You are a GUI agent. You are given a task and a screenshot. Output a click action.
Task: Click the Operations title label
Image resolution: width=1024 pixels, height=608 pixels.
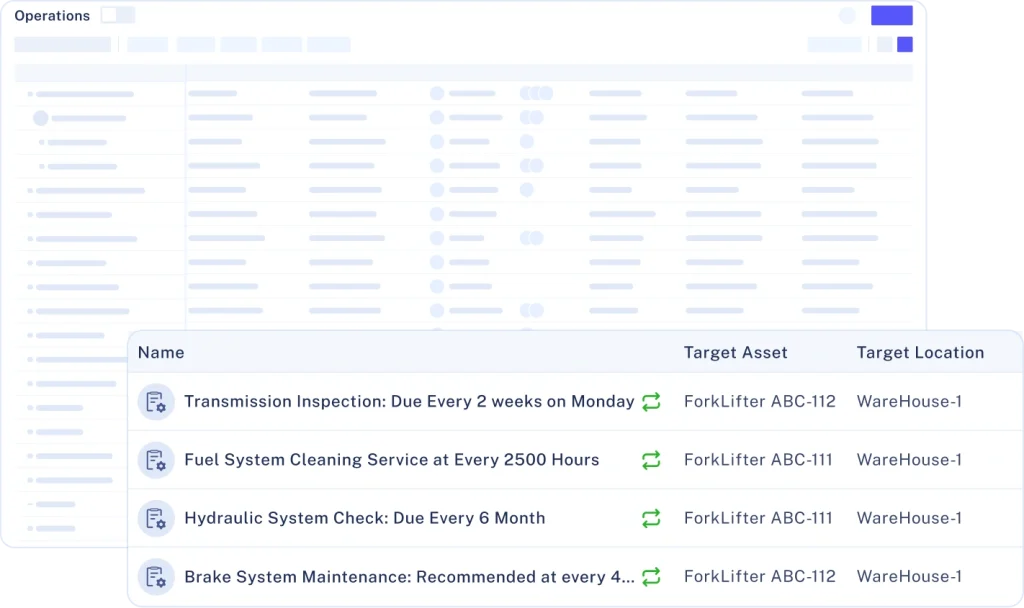(x=52, y=16)
